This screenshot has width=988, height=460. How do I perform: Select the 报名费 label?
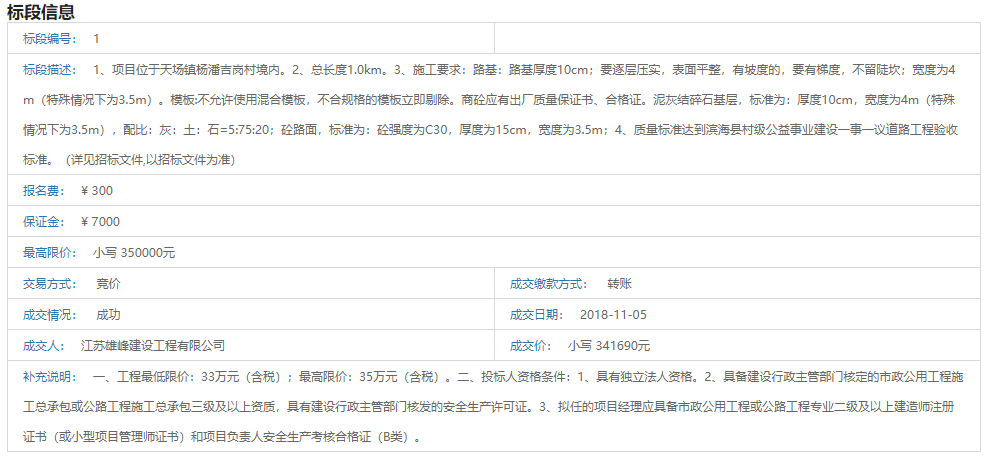coord(43,190)
